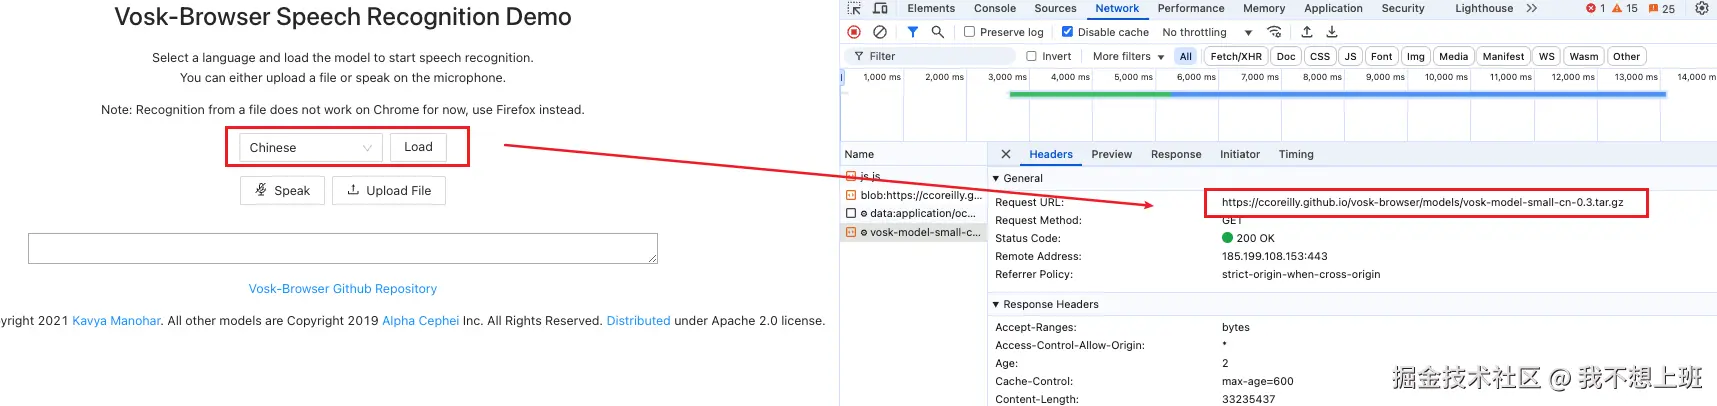Open network conditions wifi icon

click(1274, 32)
